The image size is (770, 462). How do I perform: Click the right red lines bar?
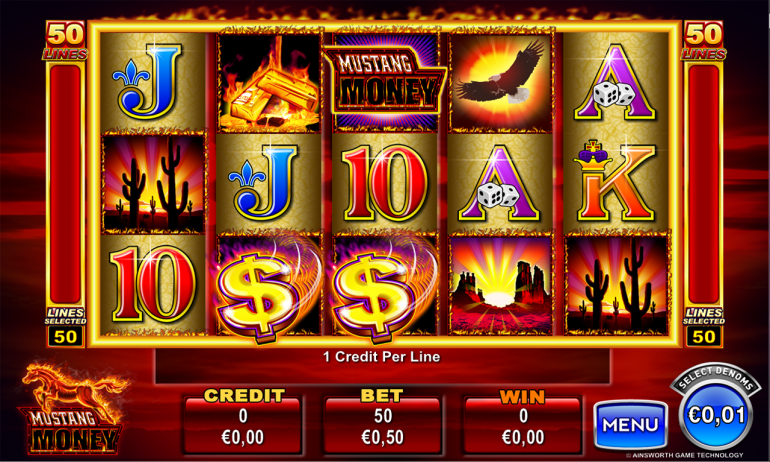point(703,185)
